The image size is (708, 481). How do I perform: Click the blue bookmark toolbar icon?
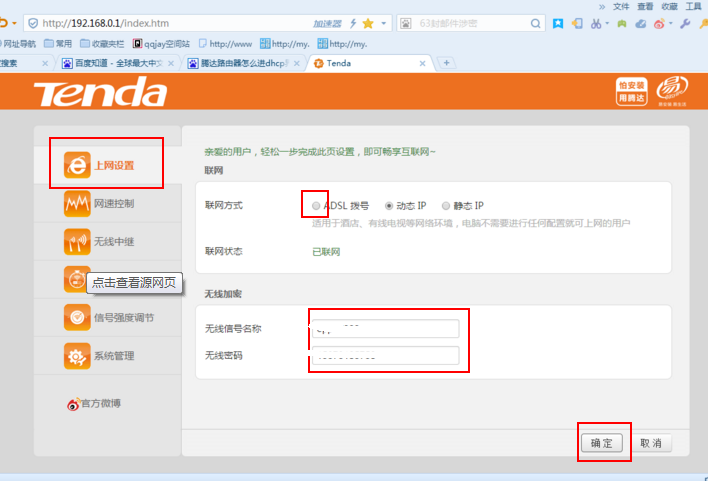tap(558, 23)
